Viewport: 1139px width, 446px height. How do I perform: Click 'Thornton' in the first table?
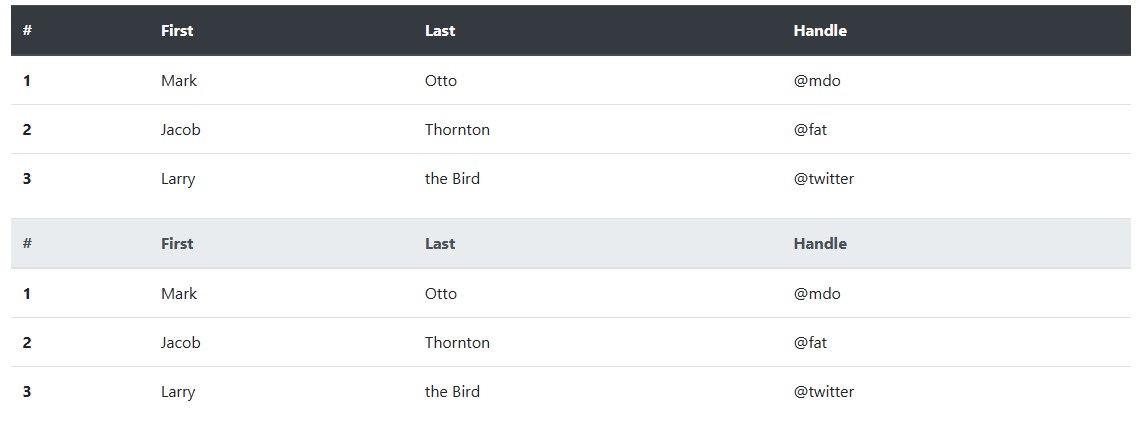pyautogui.click(x=458, y=129)
